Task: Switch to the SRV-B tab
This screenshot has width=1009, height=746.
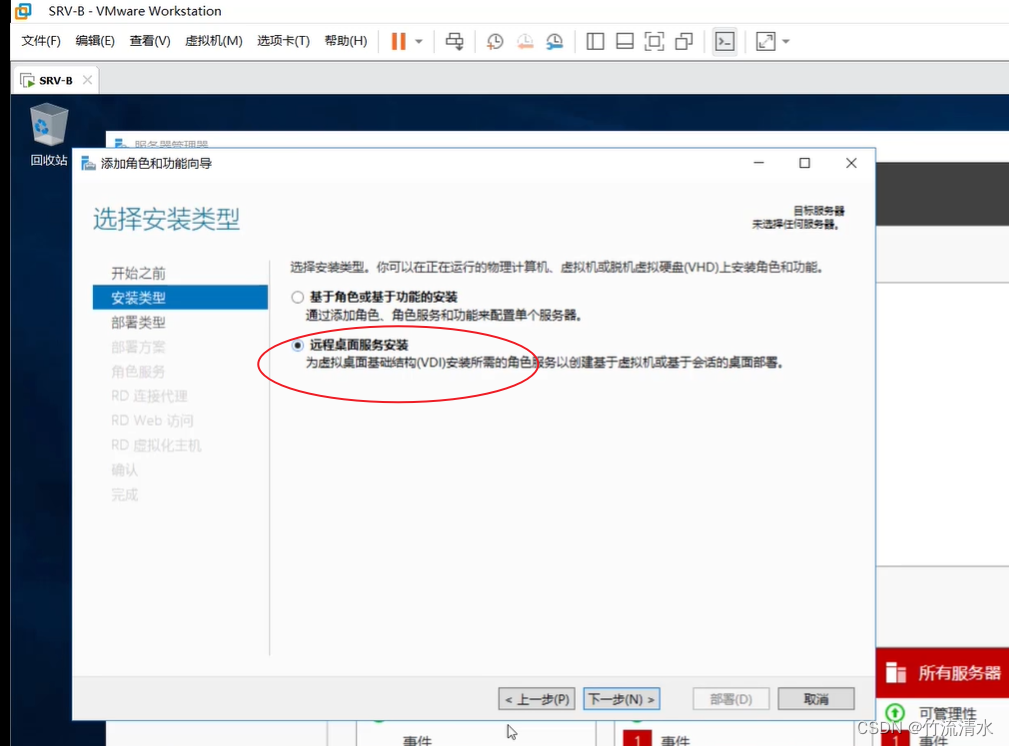Action: click(55, 80)
